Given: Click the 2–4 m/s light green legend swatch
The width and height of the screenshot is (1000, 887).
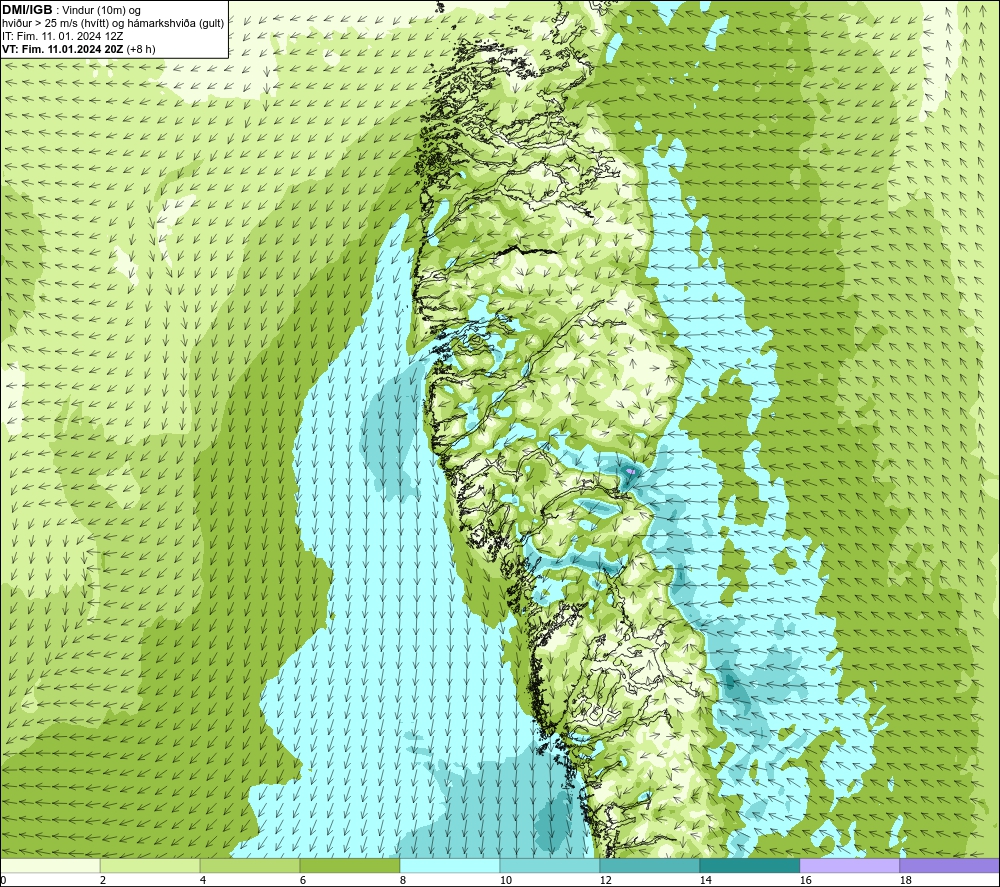Looking at the screenshot, I should [x=150, y=866].
